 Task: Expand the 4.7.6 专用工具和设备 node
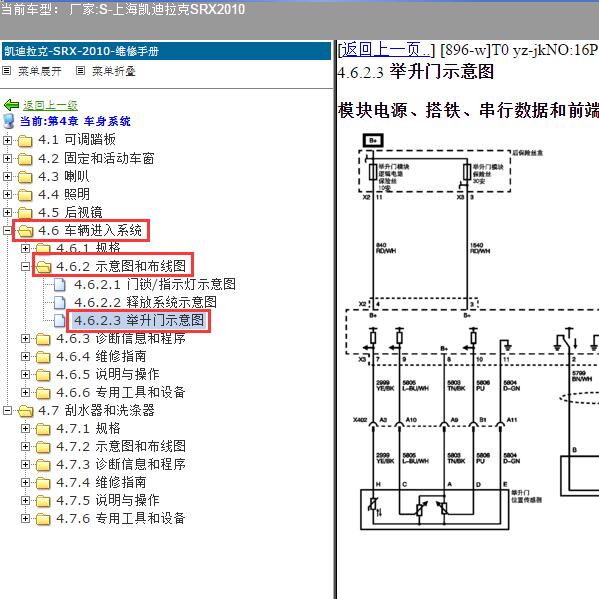[x=25, y=518]
